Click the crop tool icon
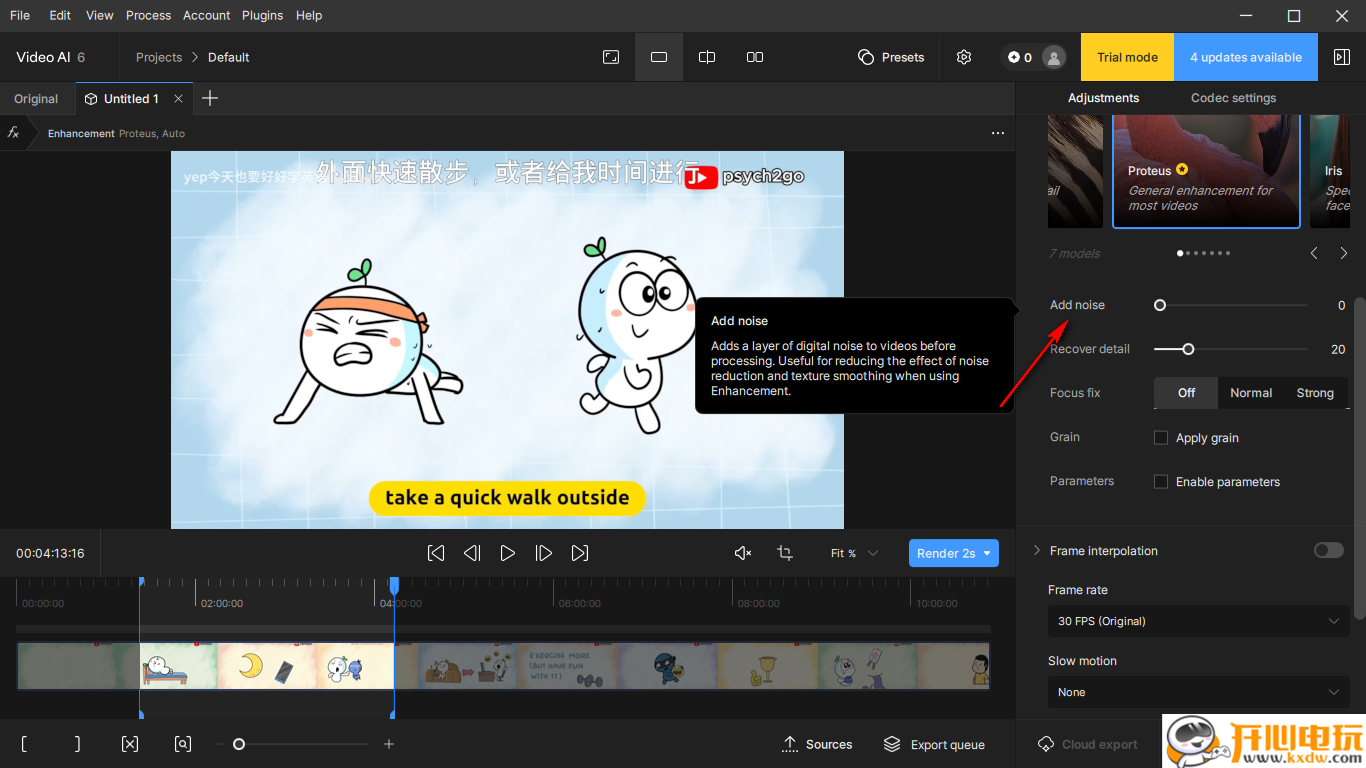The image size is (1366, 768). pos(785,553)
